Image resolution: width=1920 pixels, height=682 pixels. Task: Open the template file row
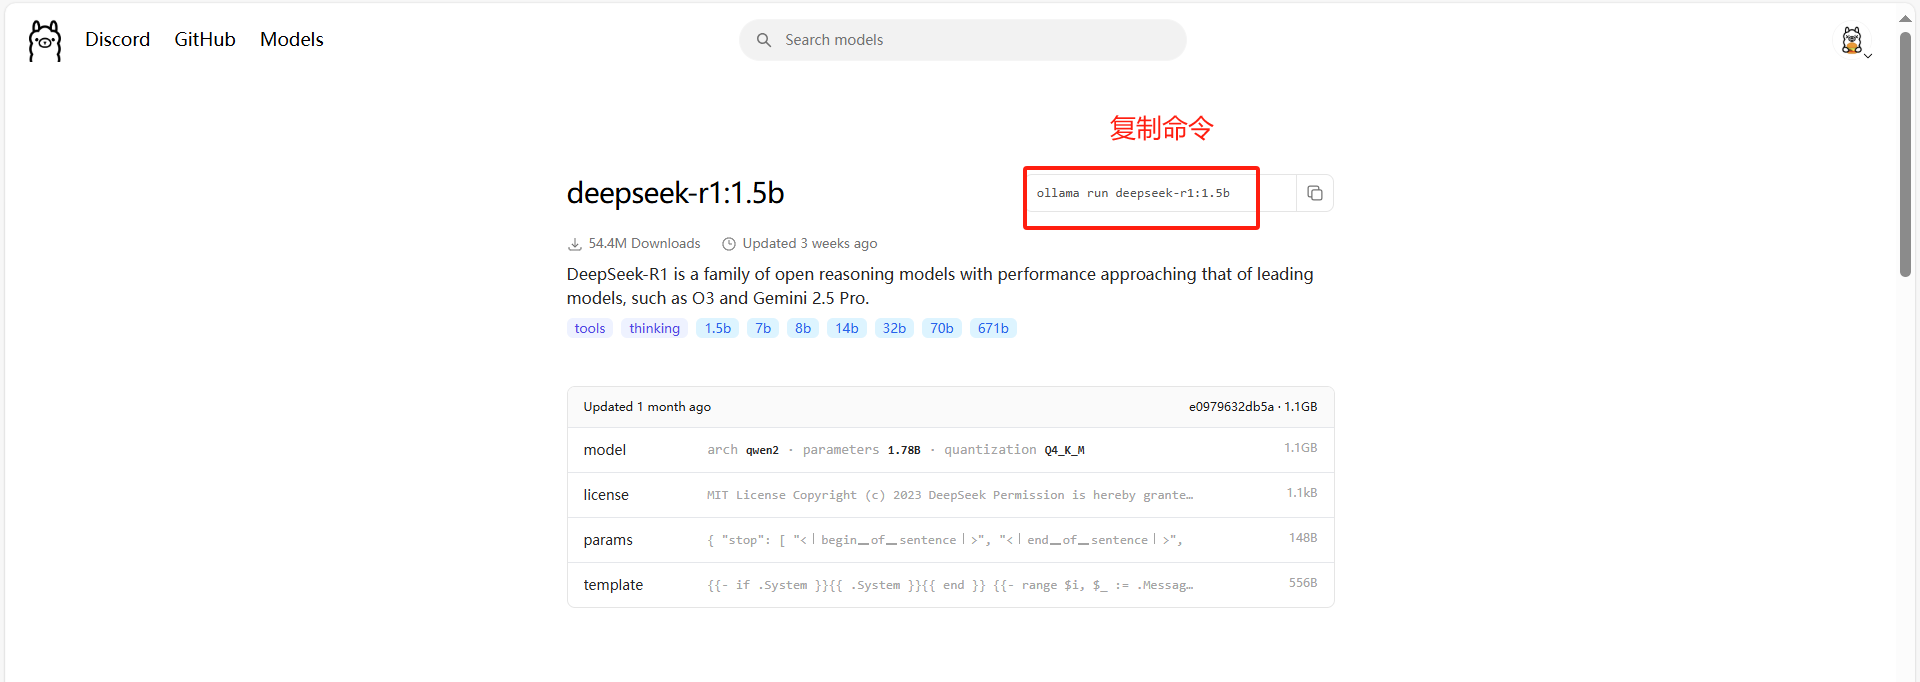tap(950, 585)
